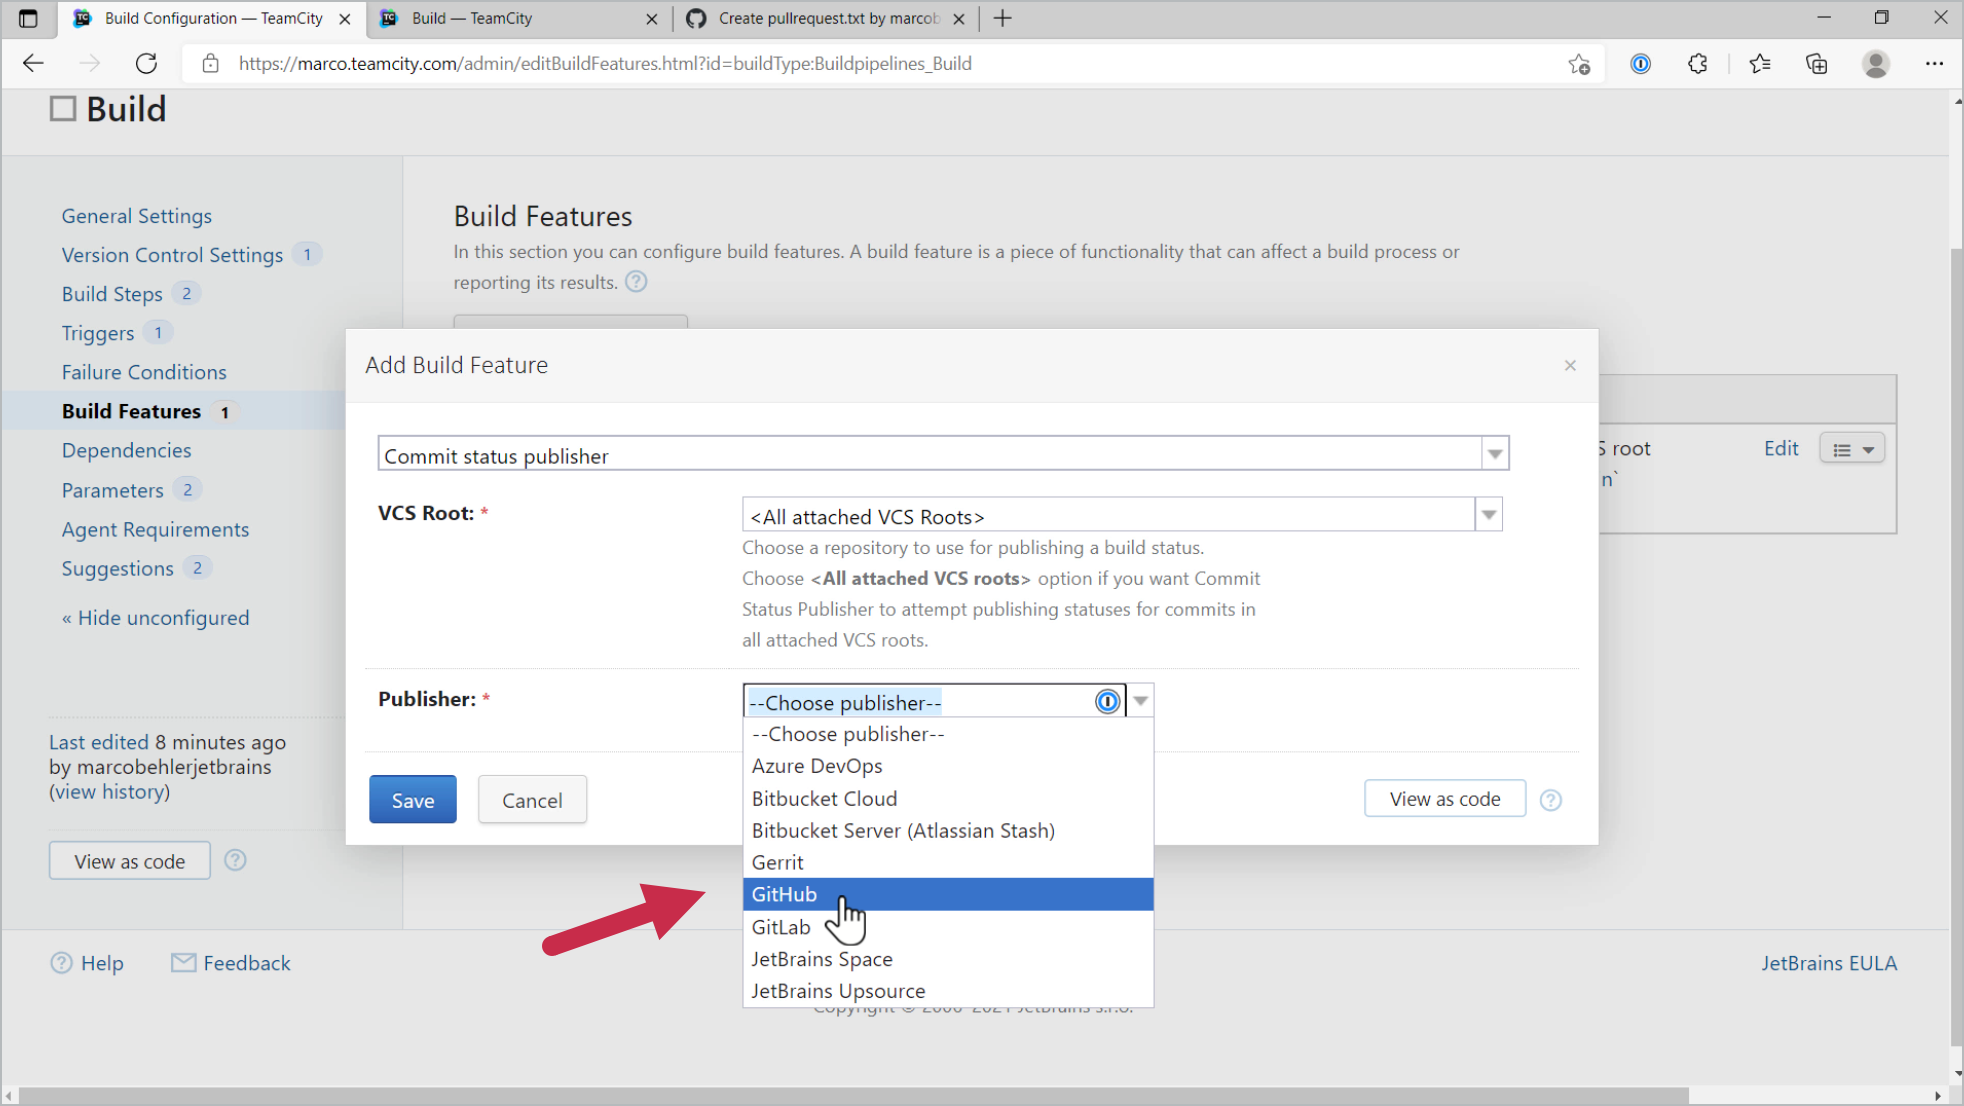Open the actions dropdown next to Edit
This screenshot has height=1106, width=1964.
pos(1852,448)
